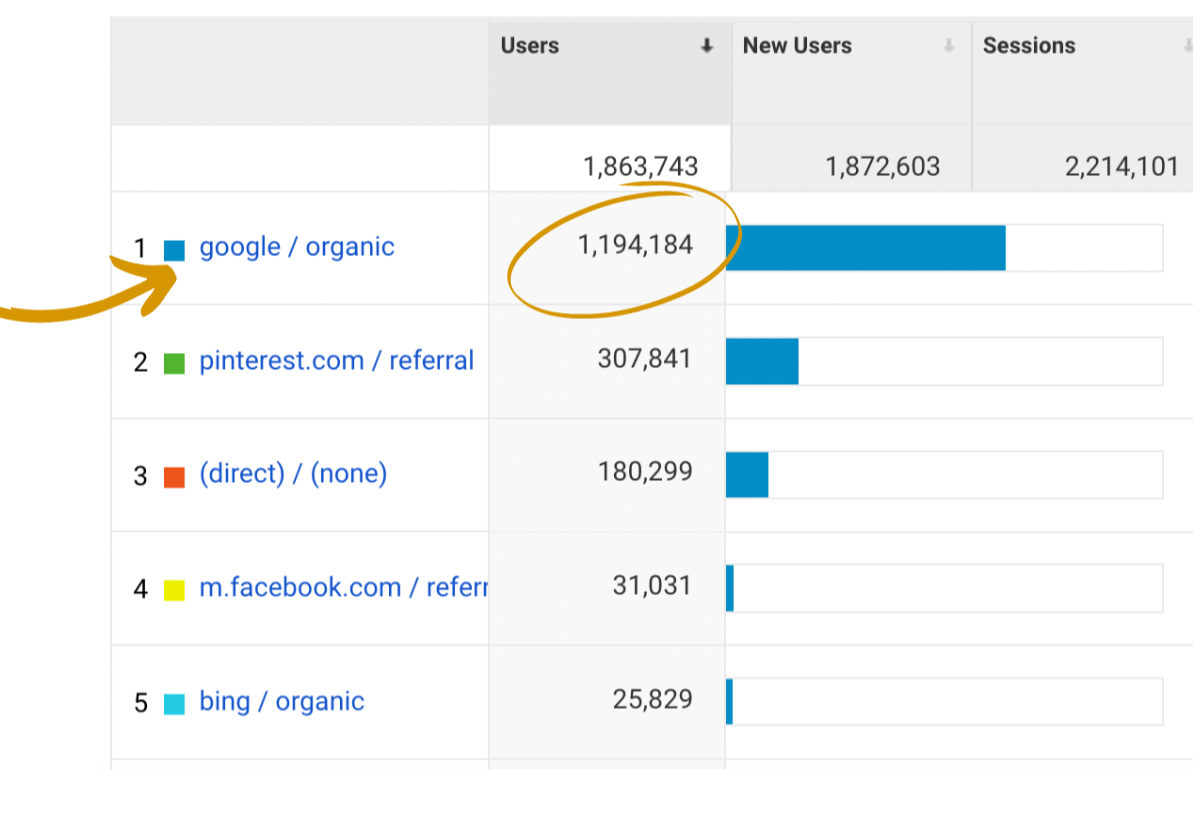Image resolution: width=1200 pixels, height=822 pixels.
Task: Click the pinterest.com referral bar chart bar
Action: pyautogui.click(x=762, y=361)
